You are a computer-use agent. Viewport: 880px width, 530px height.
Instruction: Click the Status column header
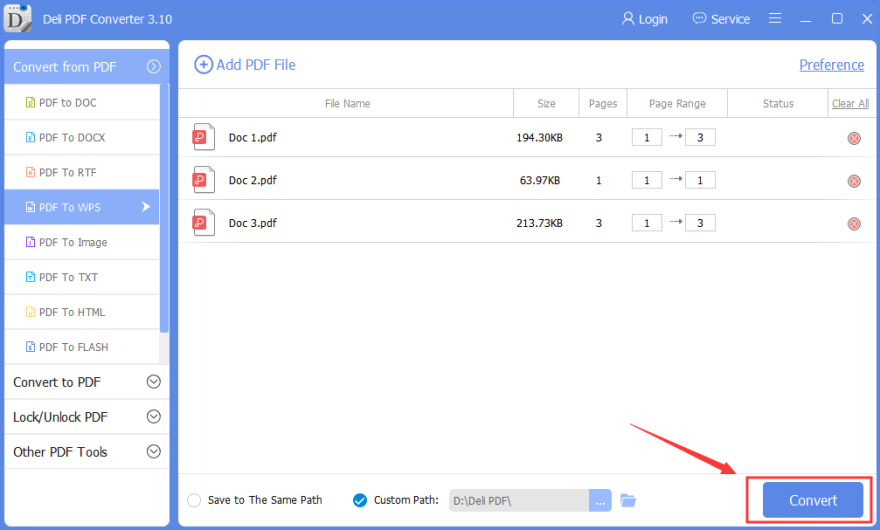[x=778, y=103]
